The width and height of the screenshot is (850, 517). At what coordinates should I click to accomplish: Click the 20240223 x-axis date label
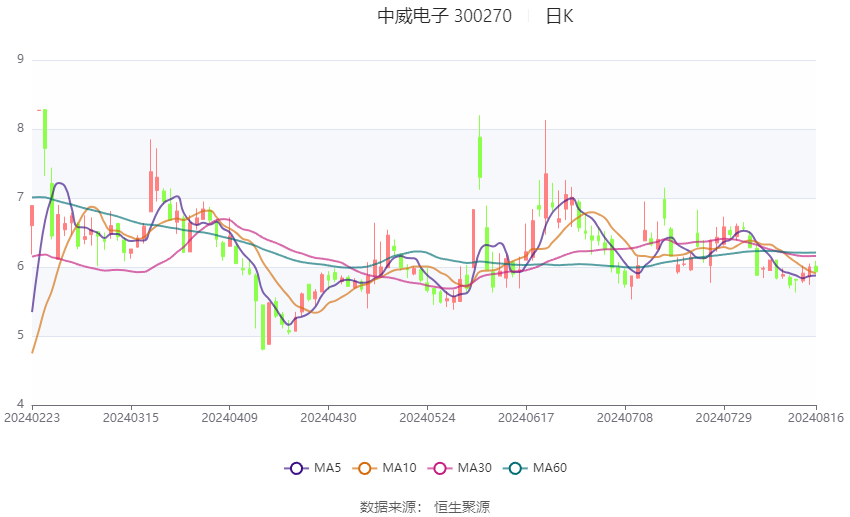tap(32, 418)
